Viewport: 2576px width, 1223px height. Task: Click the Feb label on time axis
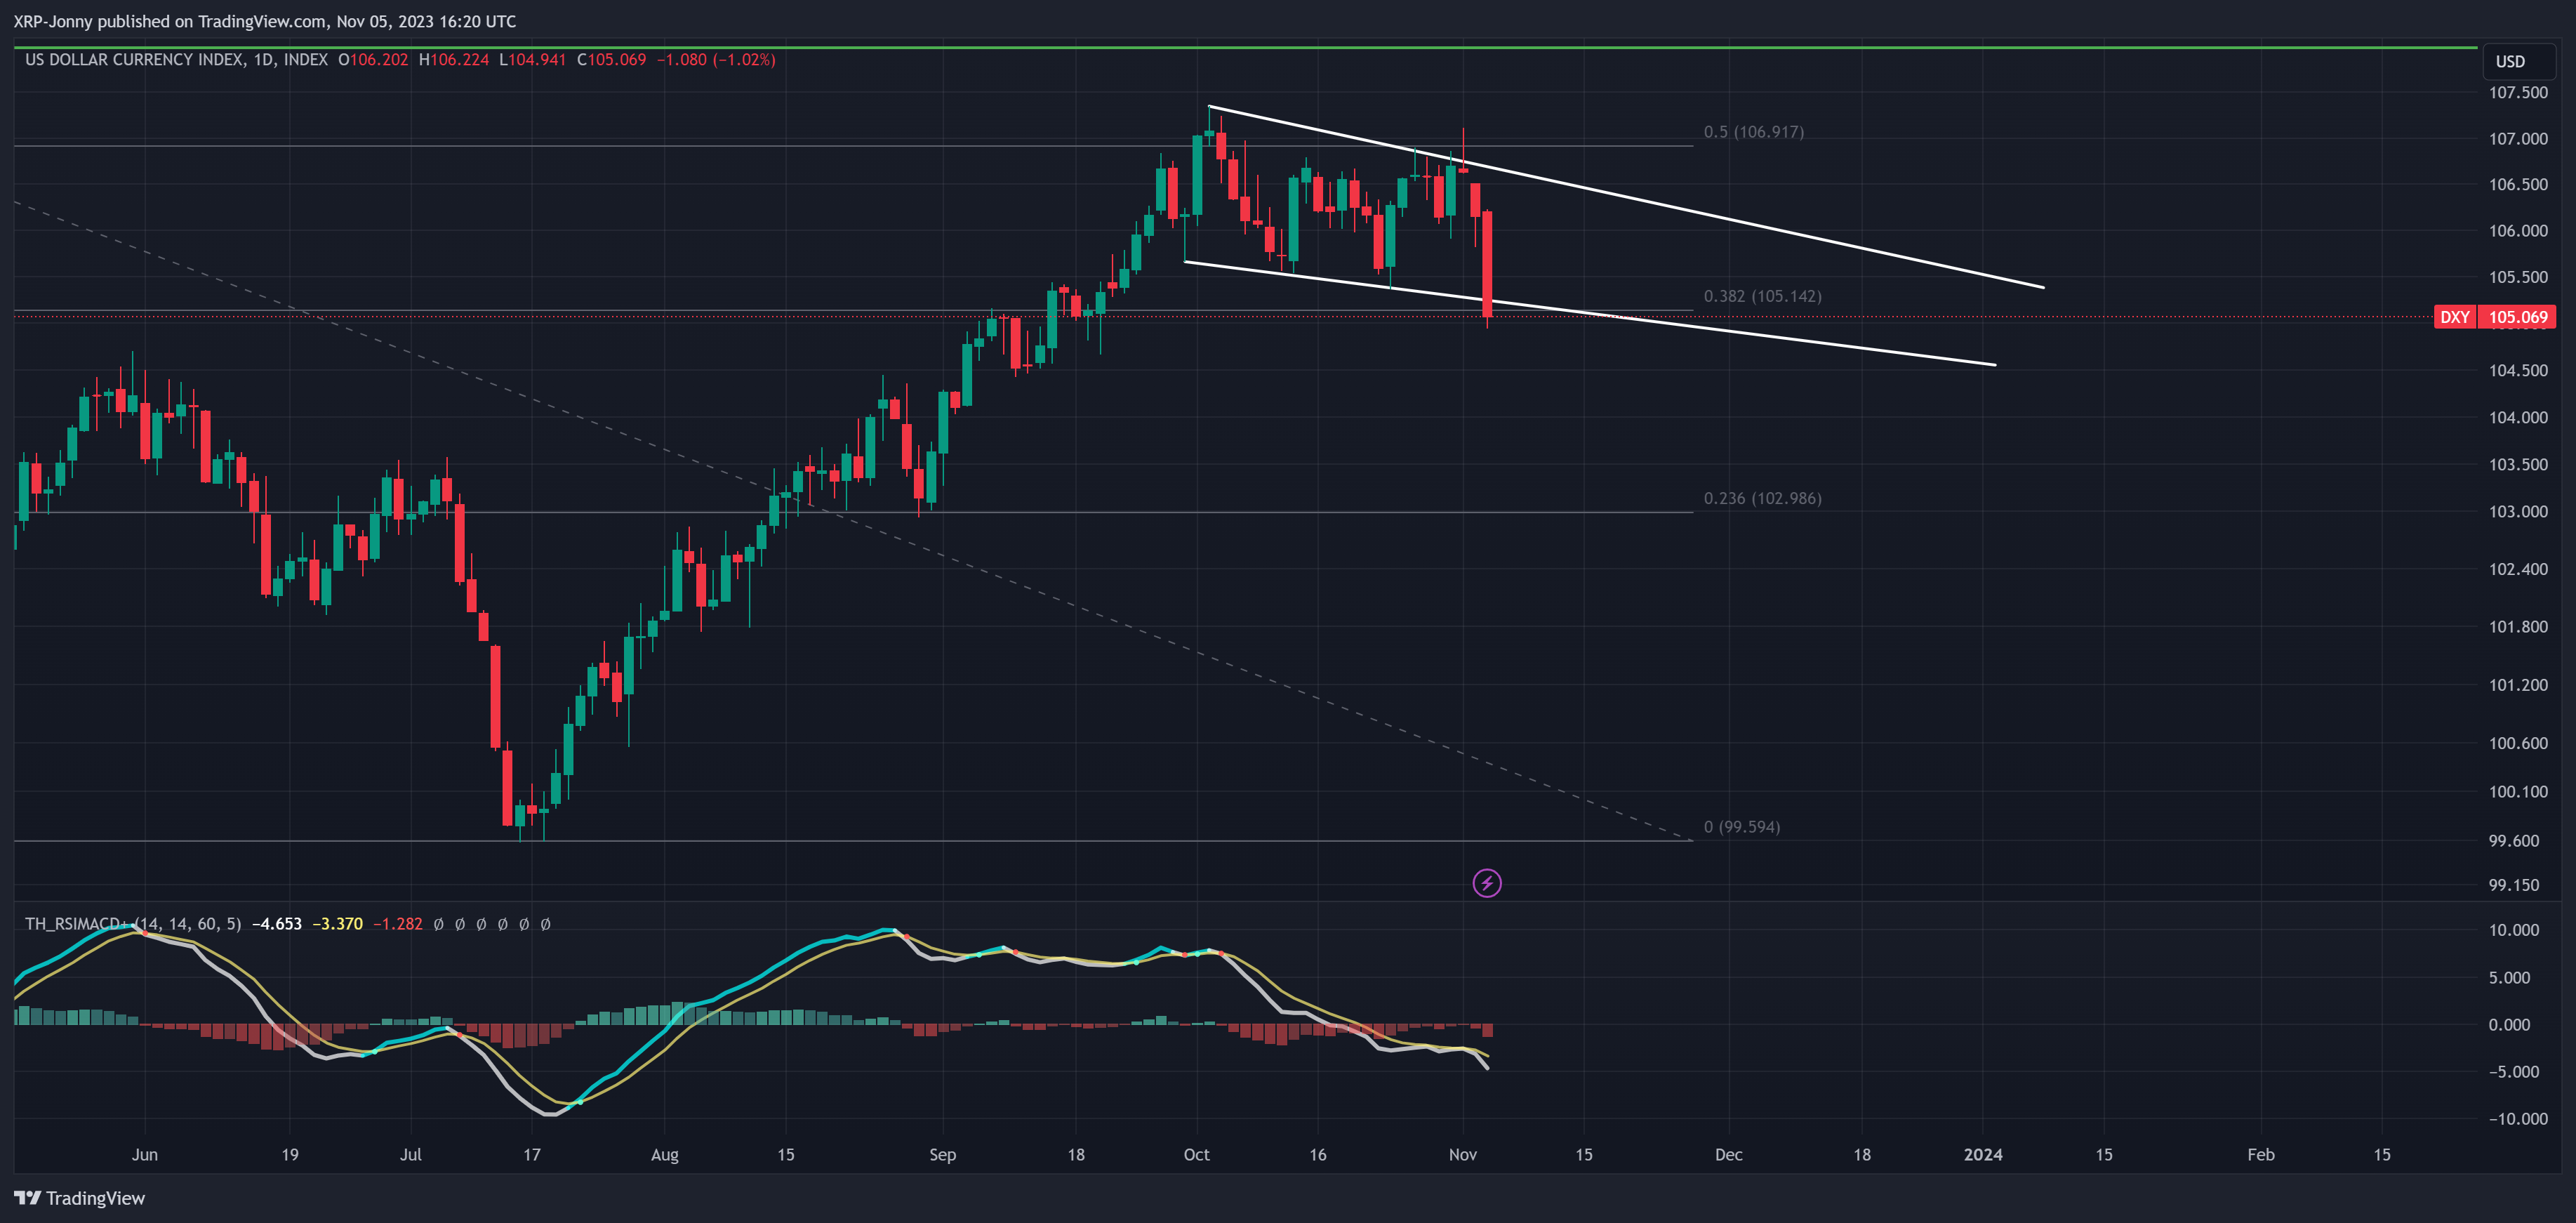coord(2261,1154)
